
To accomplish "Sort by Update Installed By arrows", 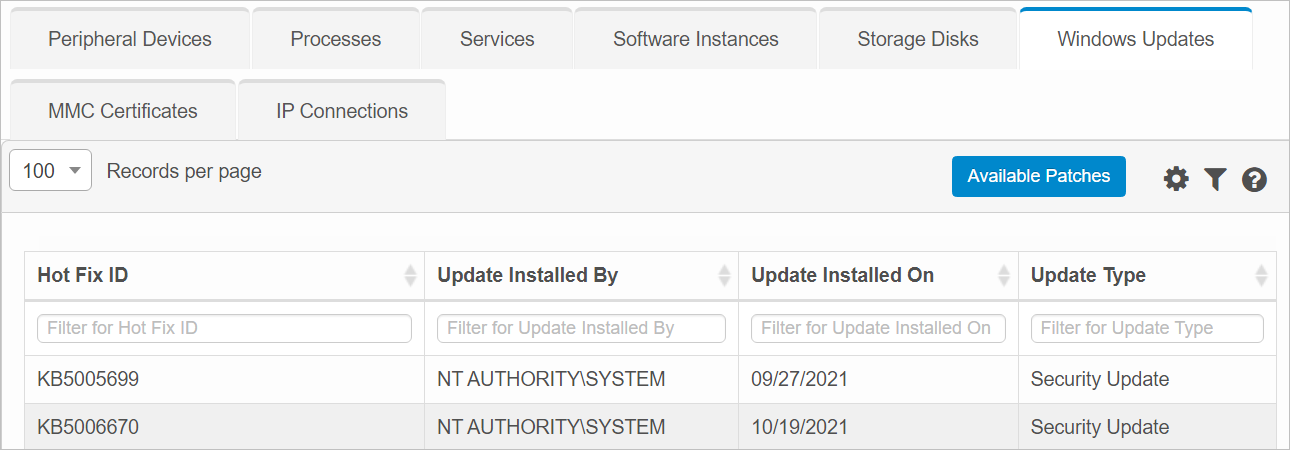I will (724, 275).
